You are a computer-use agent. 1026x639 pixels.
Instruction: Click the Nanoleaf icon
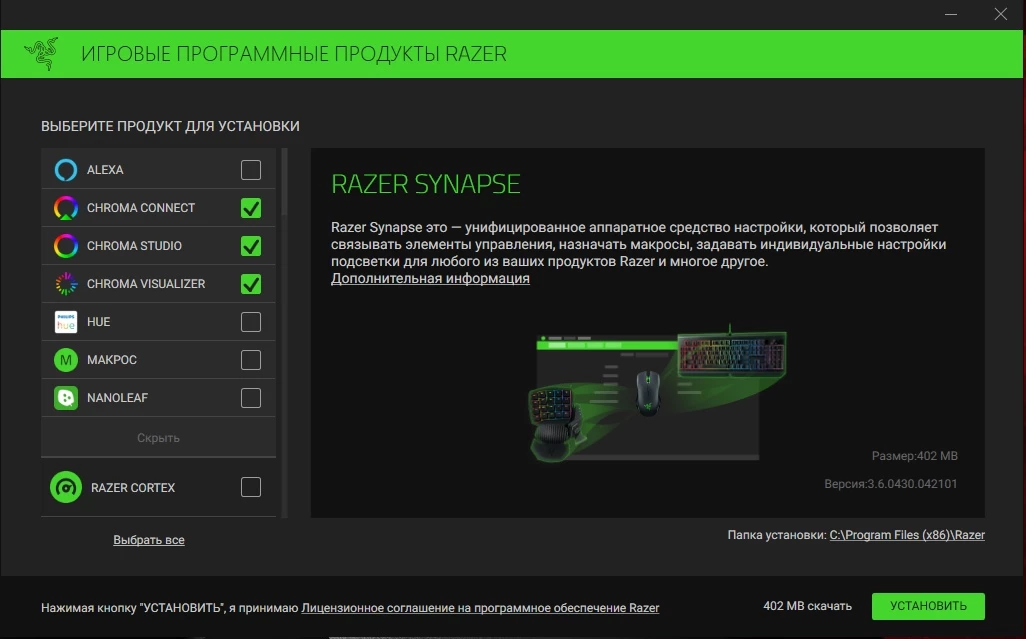click(x=65, y=398)
